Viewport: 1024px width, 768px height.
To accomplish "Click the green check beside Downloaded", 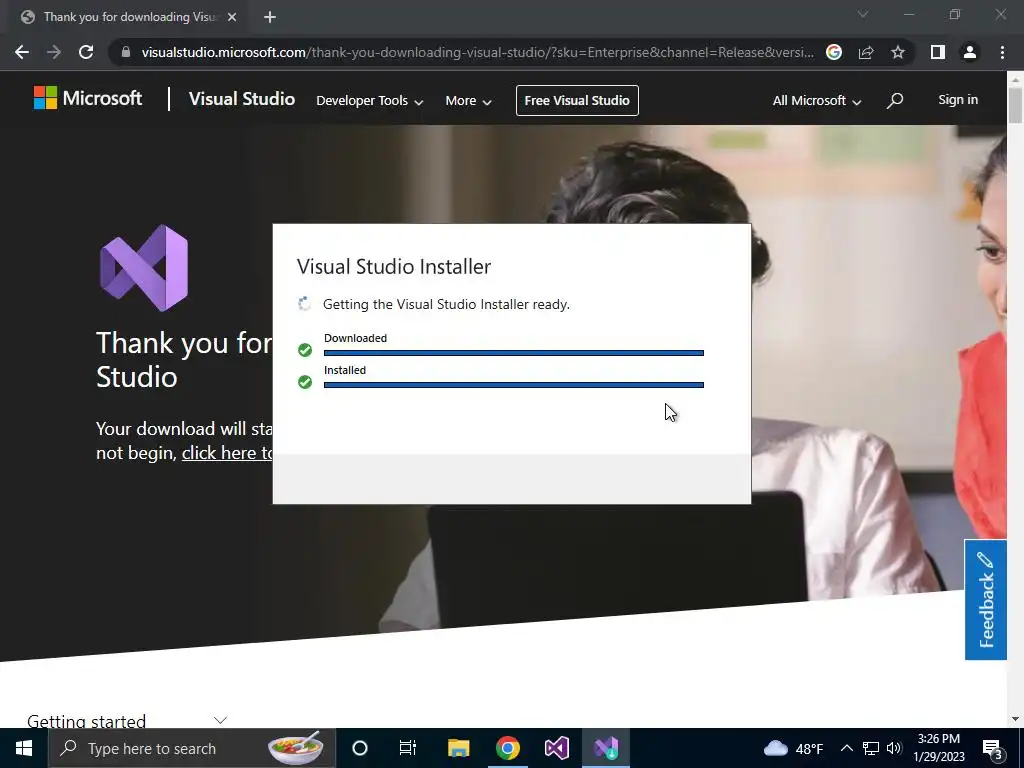I will [x=305, y=350].
